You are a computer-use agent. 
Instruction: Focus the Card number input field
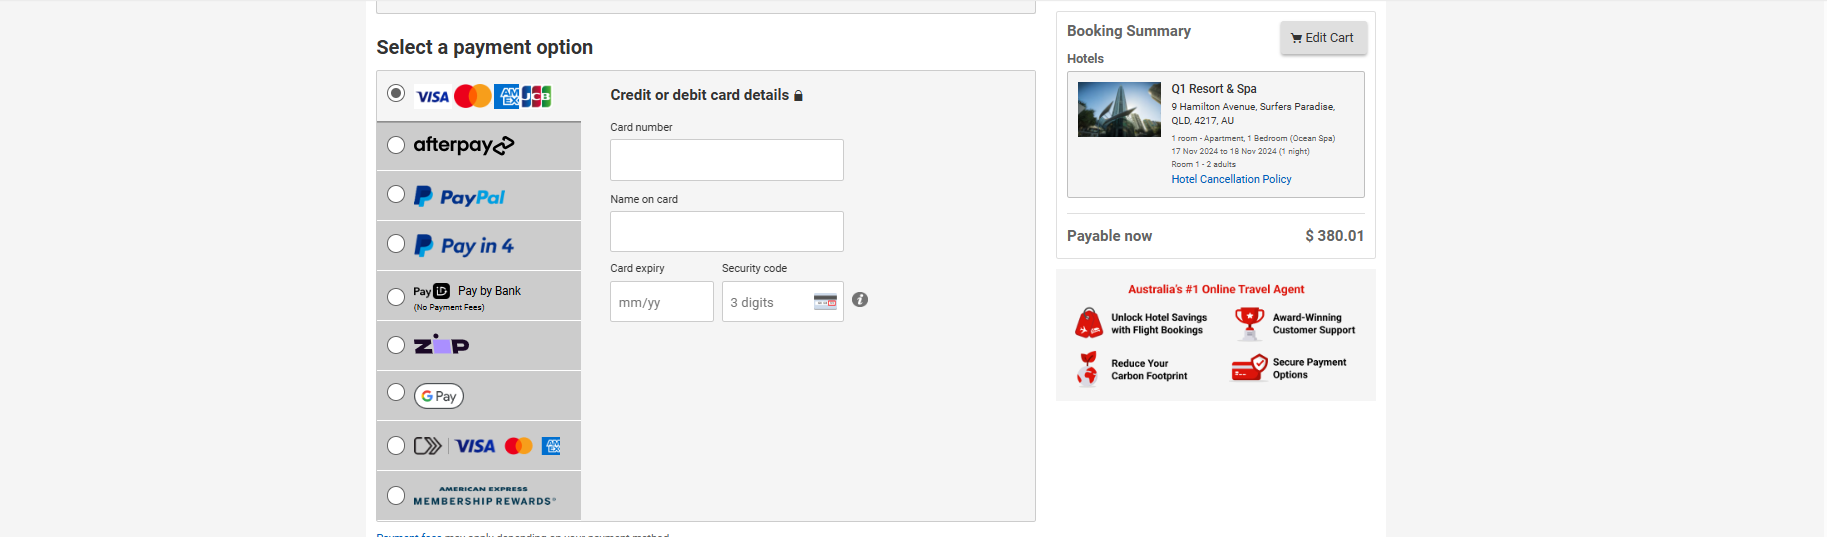[727, 160]
